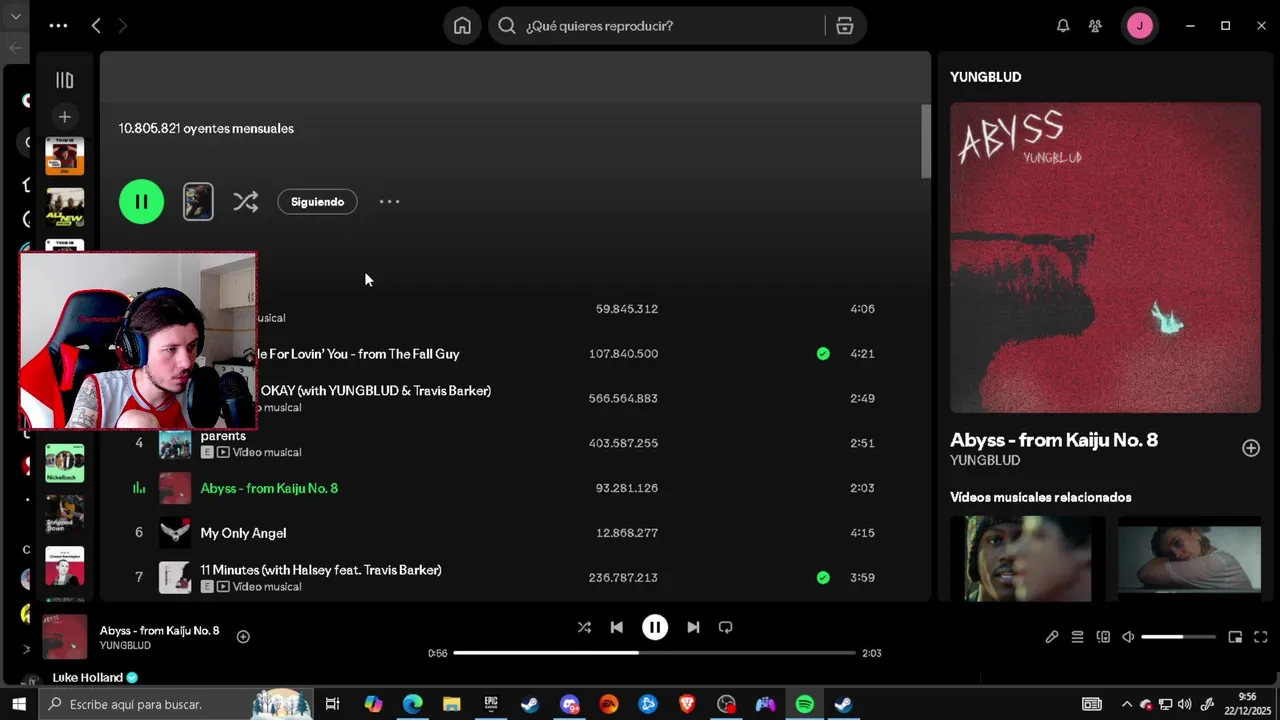The width and height of the screenshot is (1280, 720).
Task: Open the play queue icon
Action: pos(1077,637)
